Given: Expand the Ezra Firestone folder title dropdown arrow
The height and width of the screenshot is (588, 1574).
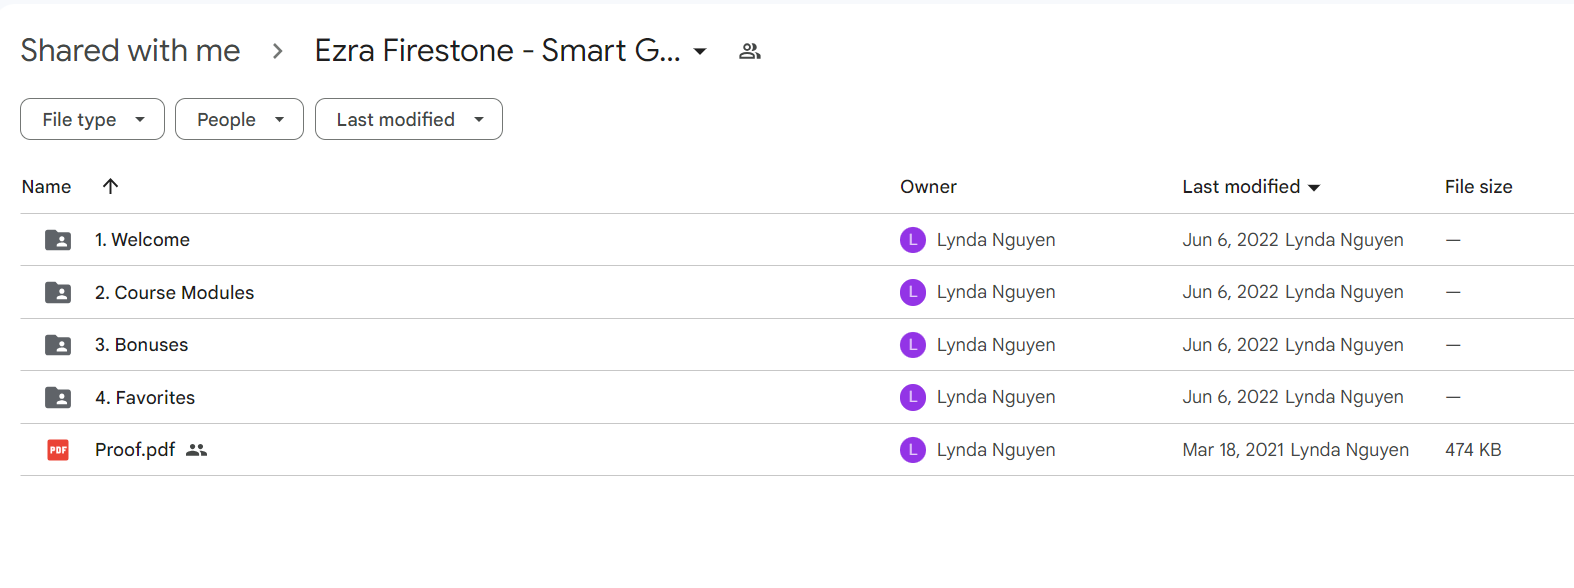Looking at the screenshot, I should (x=700, y=51).
